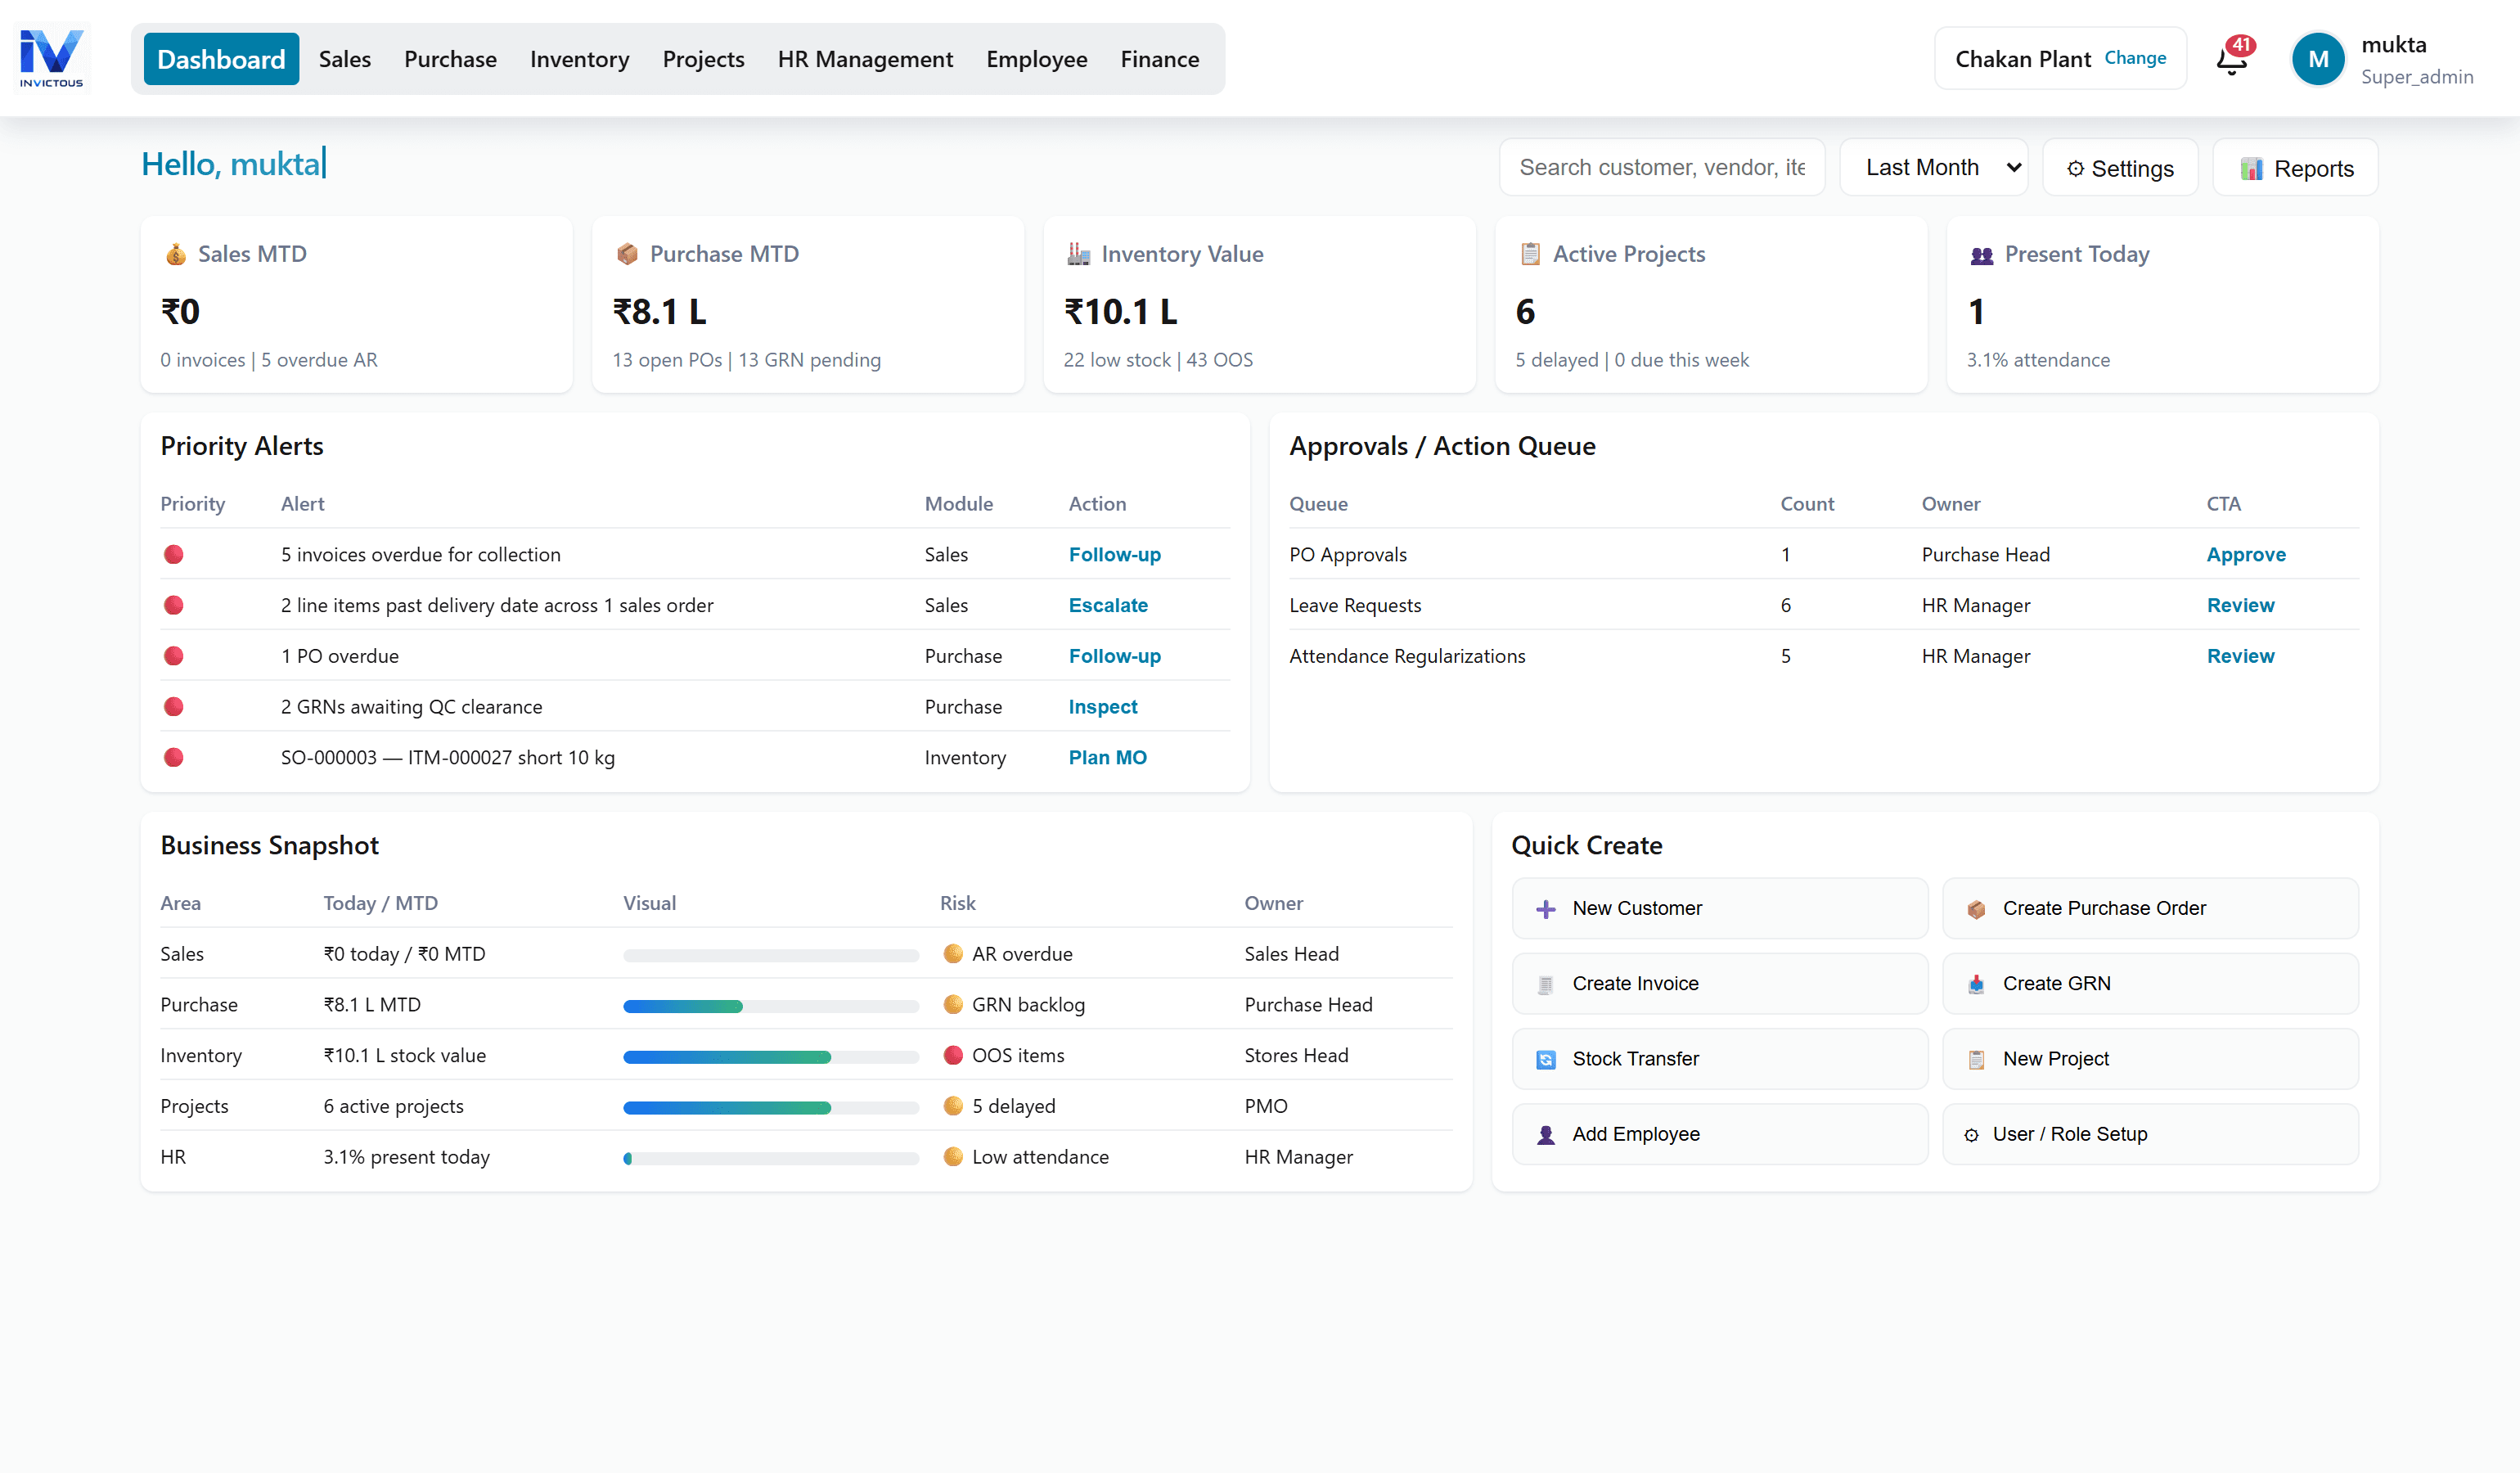Click the Inventory Value factory icon
Viewport: 2520px width, 1473px height.
tap(1078, 254)
